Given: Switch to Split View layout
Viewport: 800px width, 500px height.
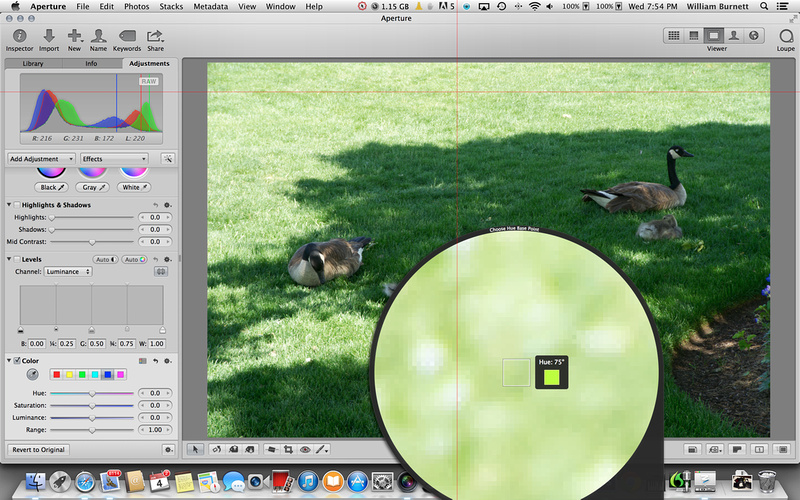Looking at the screenshot, I should 693,35.
